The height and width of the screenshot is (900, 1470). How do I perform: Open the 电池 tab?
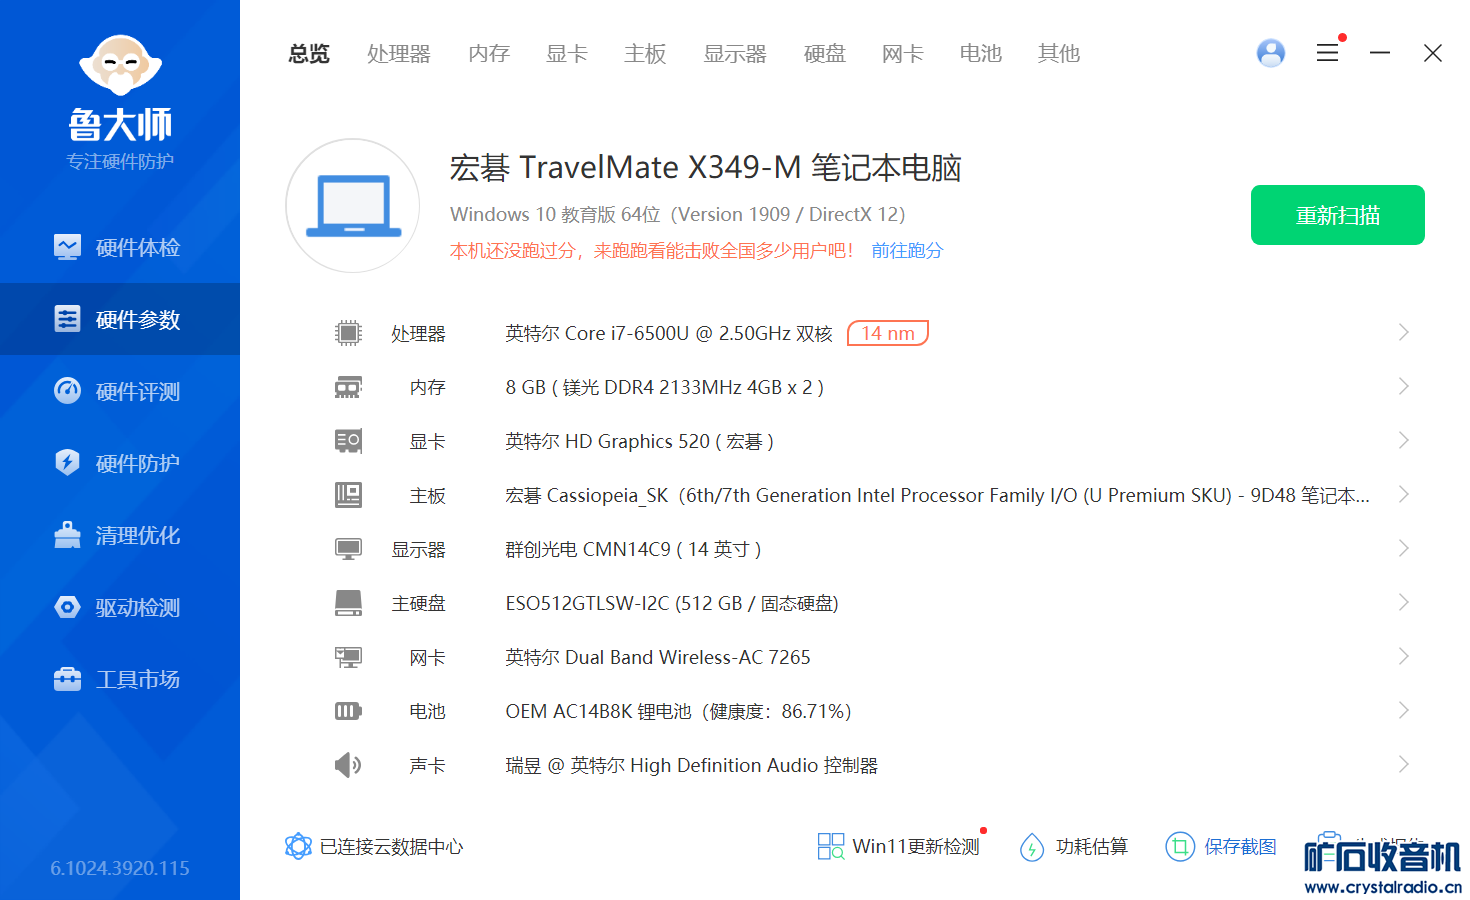[x=981, y=53]
